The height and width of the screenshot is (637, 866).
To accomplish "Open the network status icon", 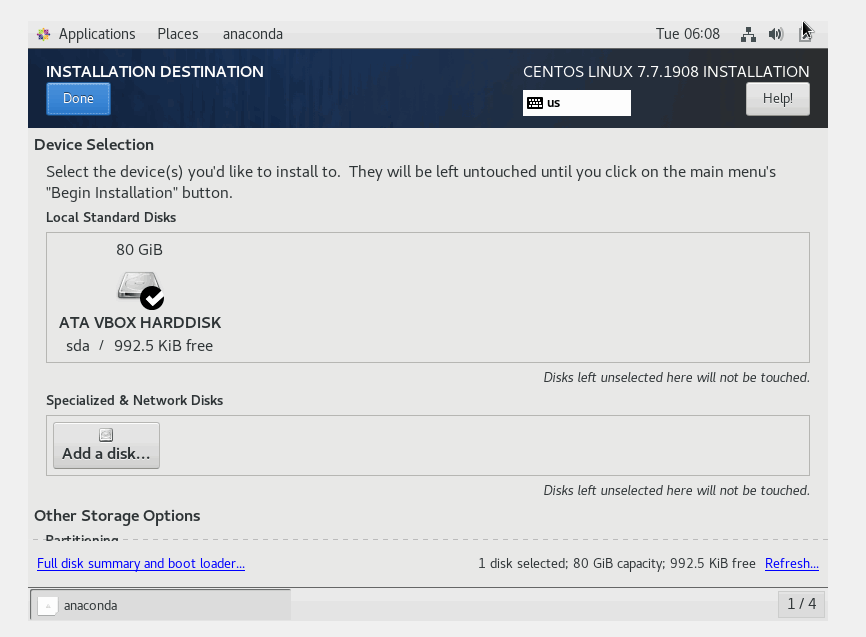I will tap(748, 34).
